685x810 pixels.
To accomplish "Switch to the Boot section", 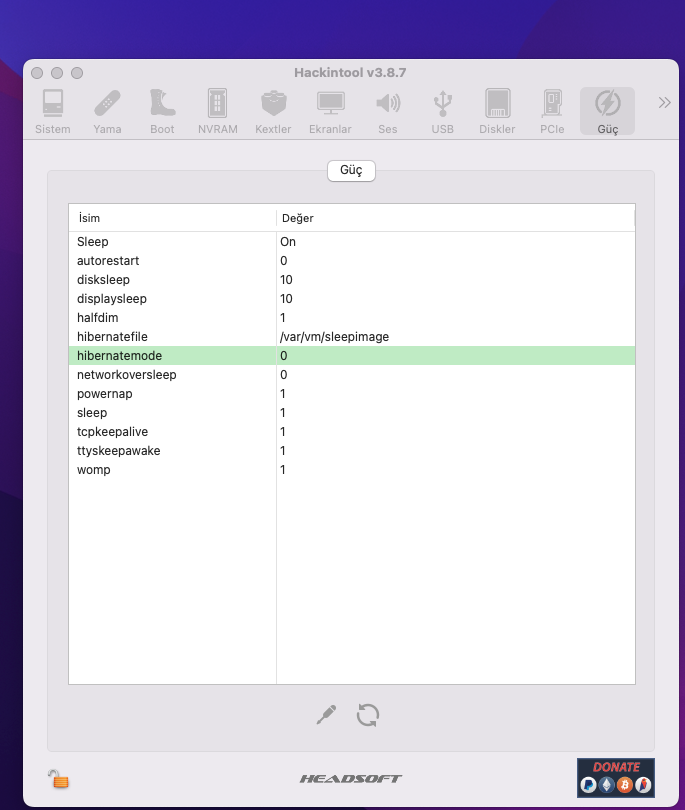I will (x=162, y=111).
